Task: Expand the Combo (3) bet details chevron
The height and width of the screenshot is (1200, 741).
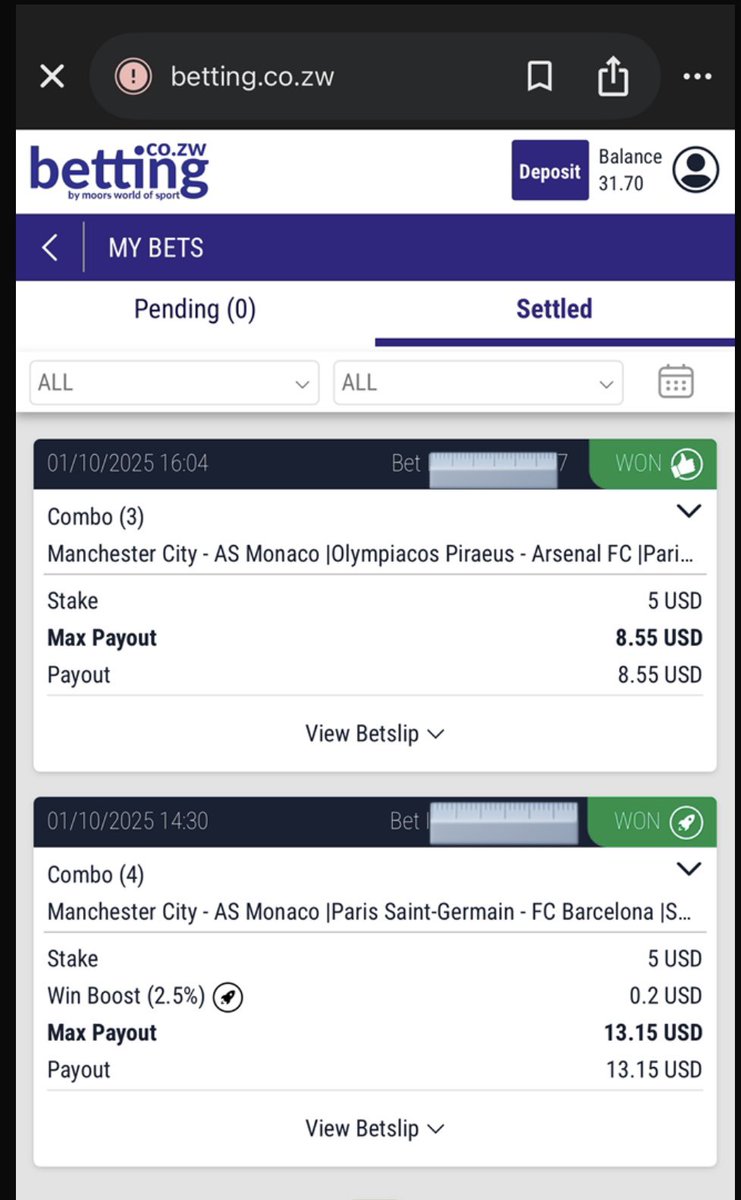Action: (689, 511)
